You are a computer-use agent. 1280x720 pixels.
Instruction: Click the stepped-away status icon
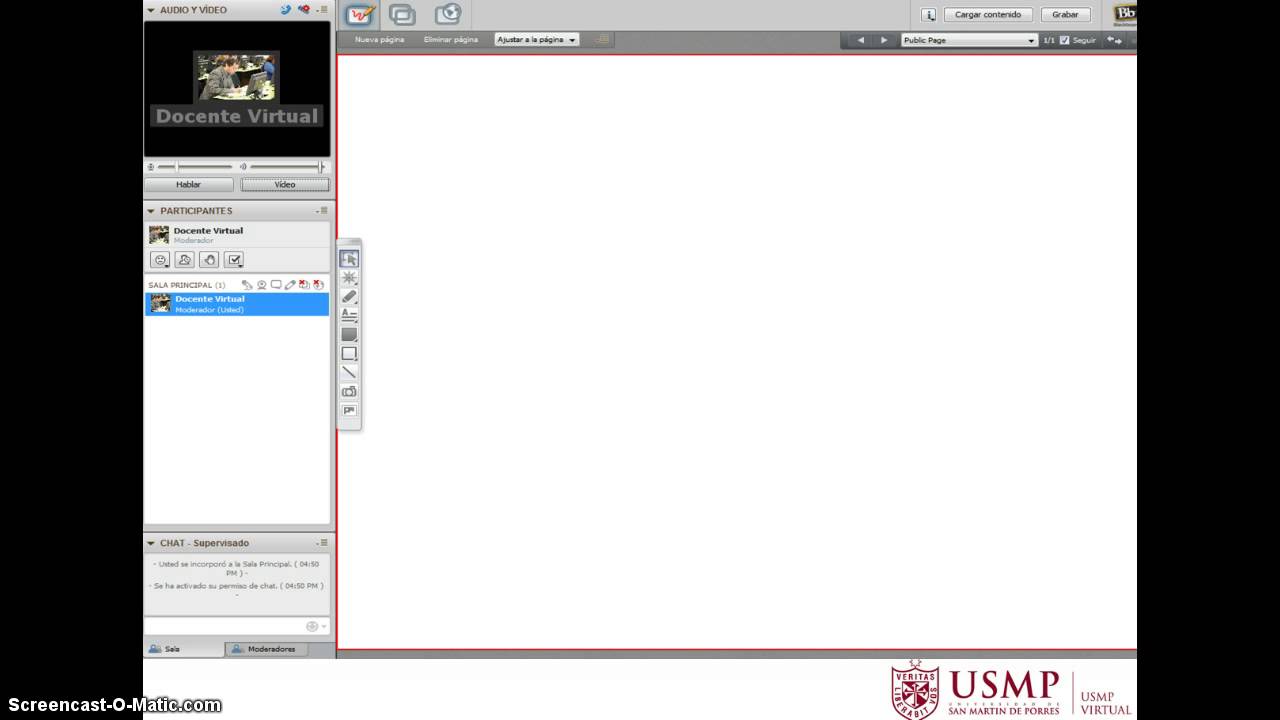coord(185,260)
